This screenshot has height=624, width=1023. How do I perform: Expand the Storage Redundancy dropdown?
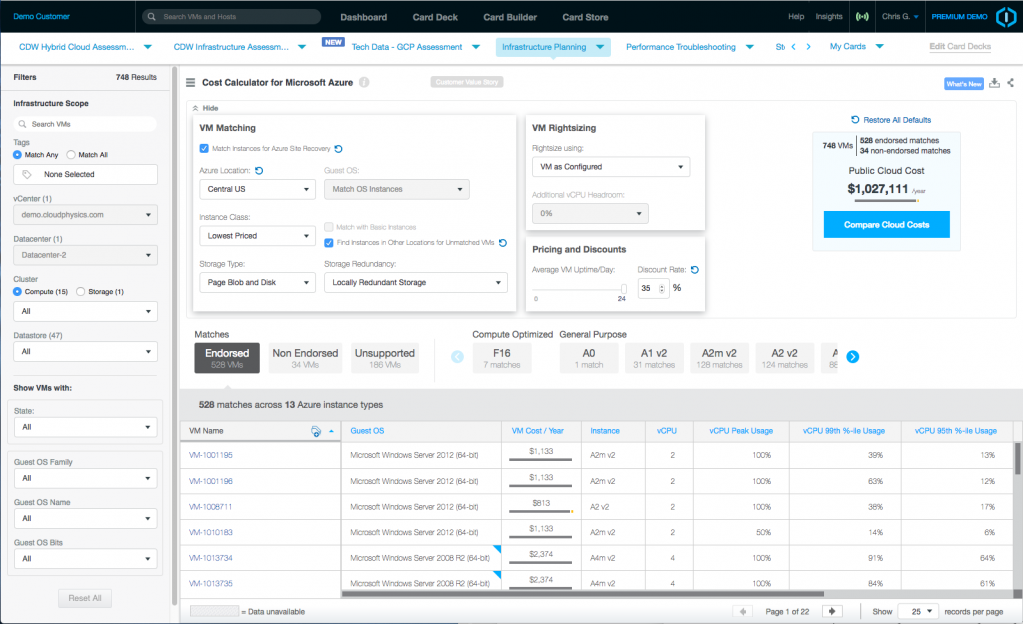[415, 283]
